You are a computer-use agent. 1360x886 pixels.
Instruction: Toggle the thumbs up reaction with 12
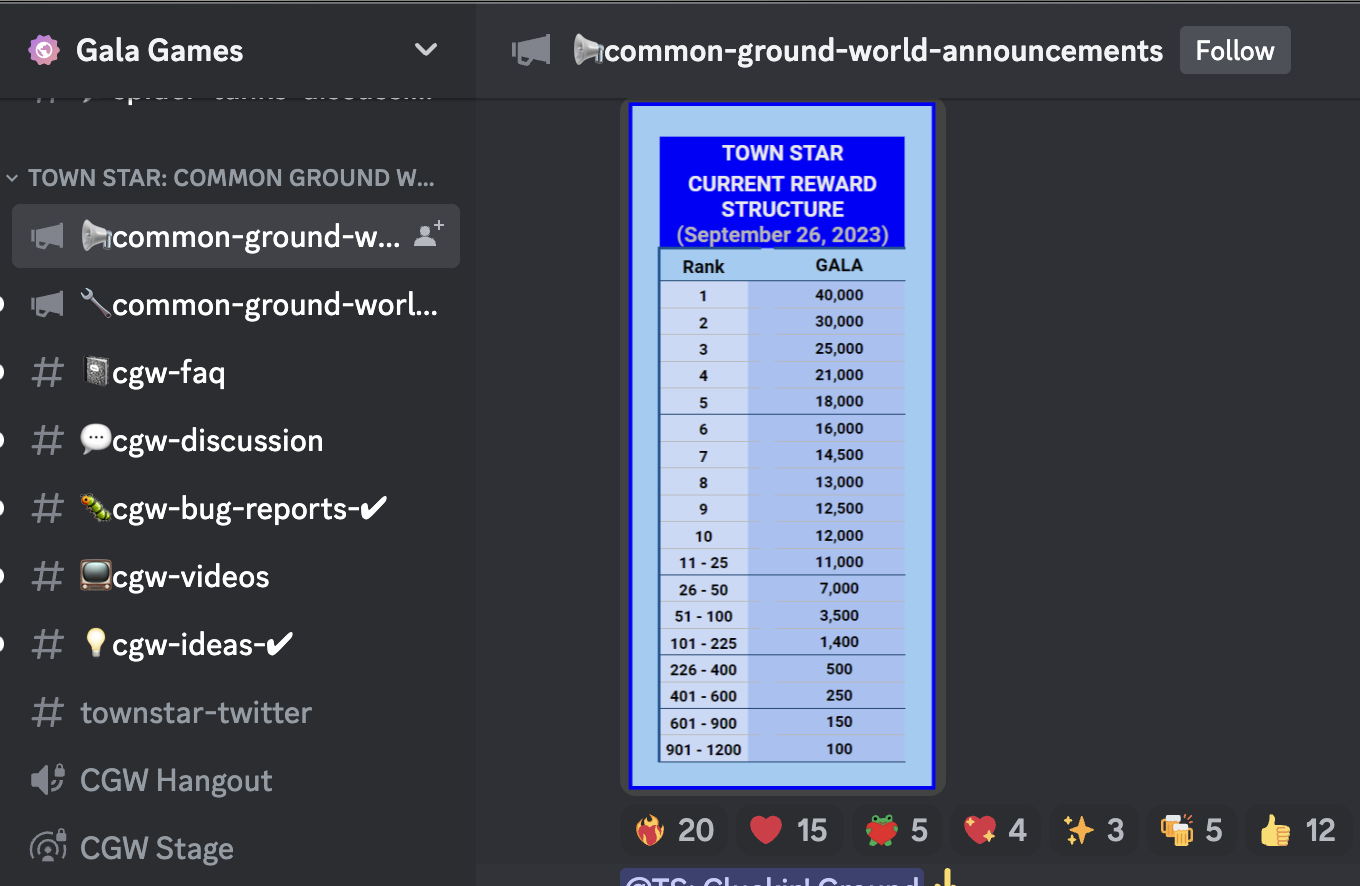[1297, 830]
